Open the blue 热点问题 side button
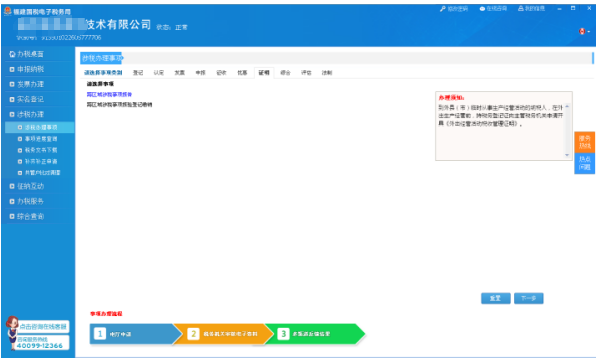The image size is (605, 360). (x=585, y=163)
